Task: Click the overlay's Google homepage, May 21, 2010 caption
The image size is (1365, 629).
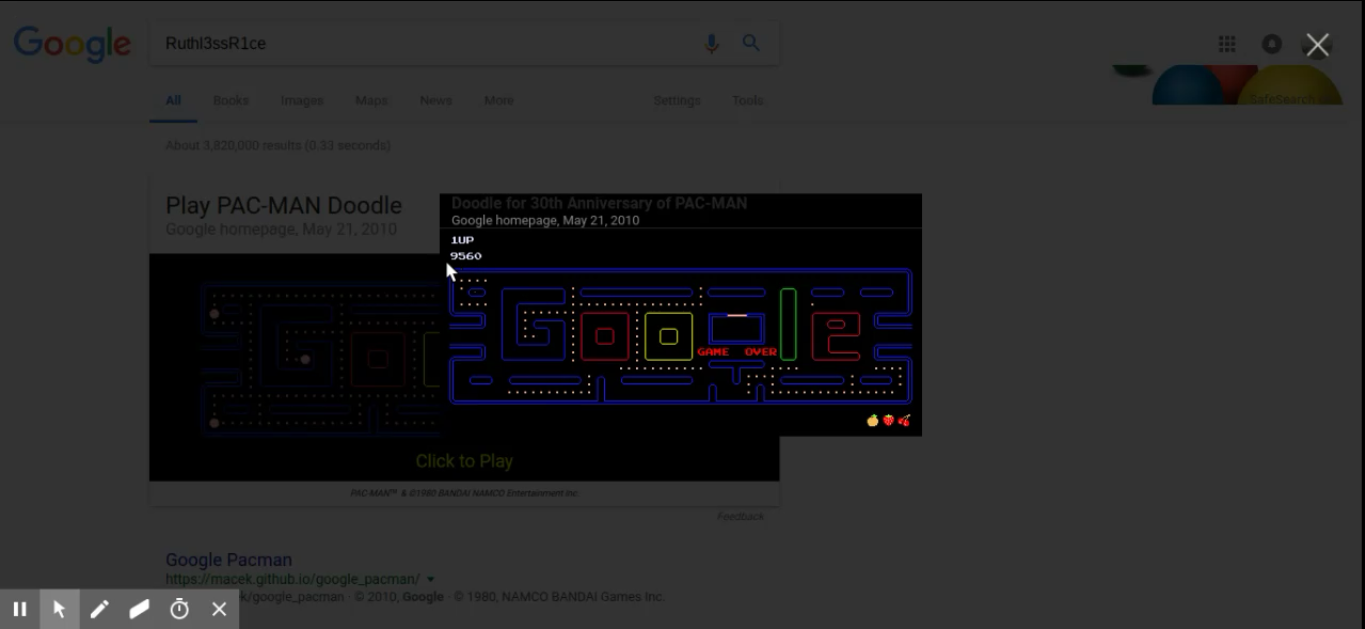Action: click(x=545, y=220)
